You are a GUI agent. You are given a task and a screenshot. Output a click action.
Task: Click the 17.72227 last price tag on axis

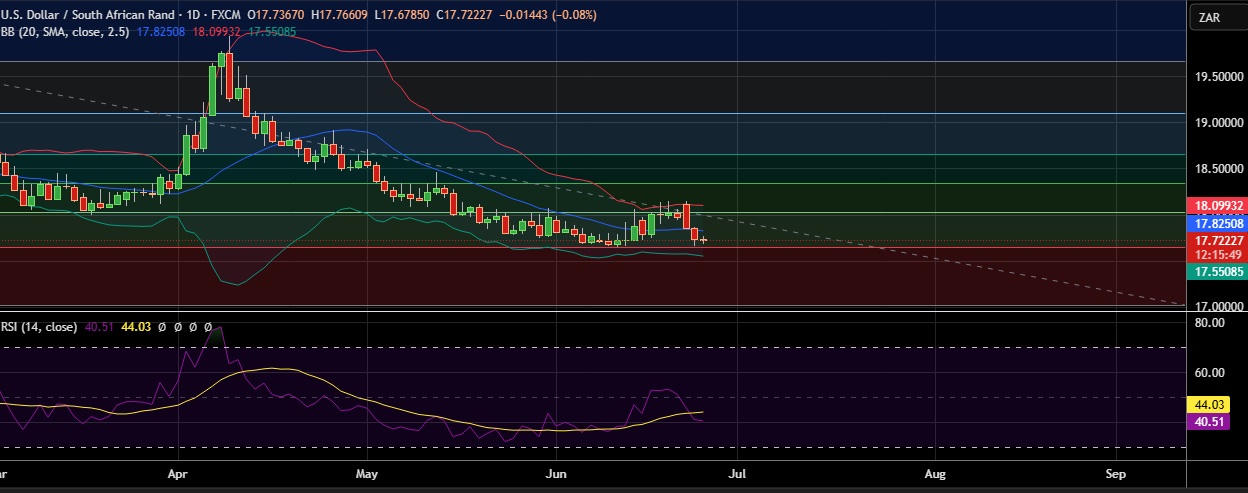point(1217,241)
